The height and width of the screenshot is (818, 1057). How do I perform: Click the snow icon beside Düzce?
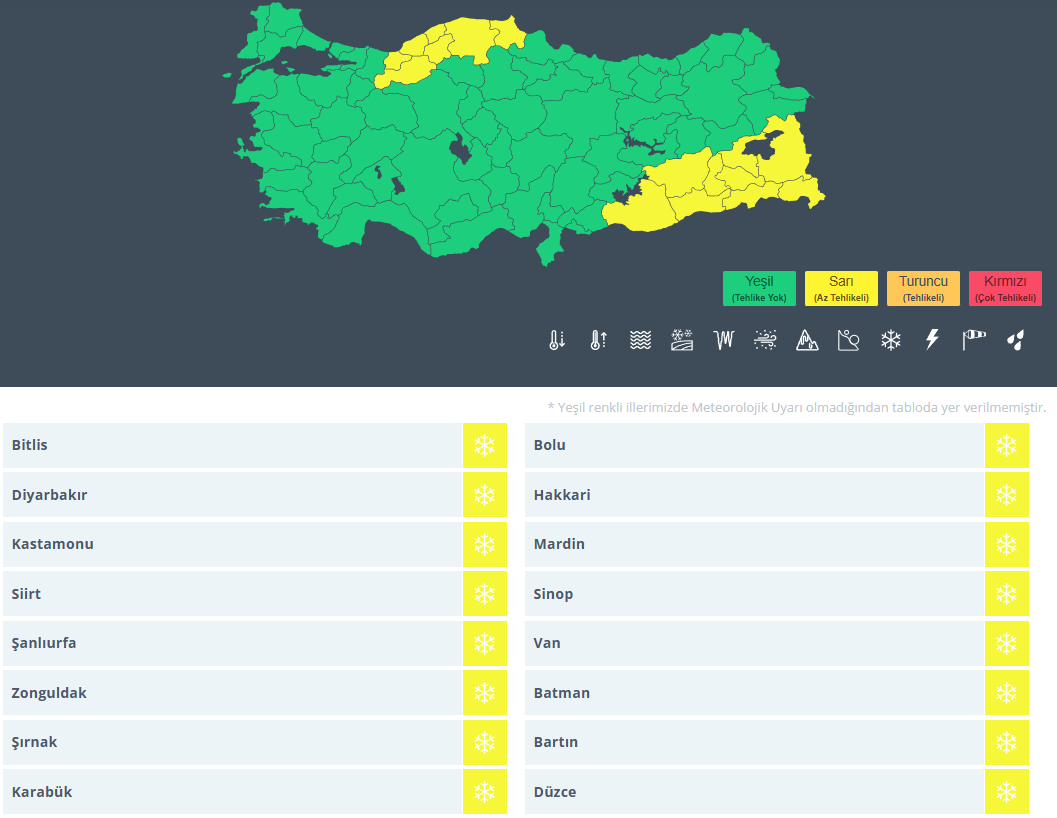pyautogui.click(x=1006, y=792)
